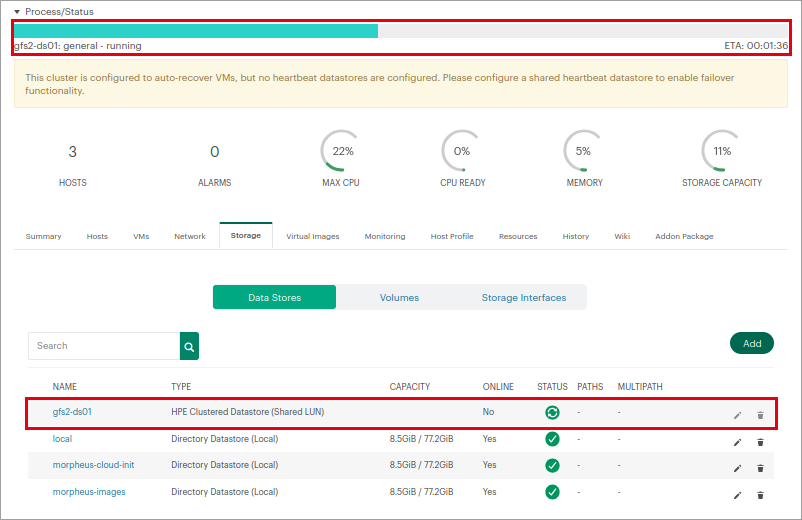Click green check status for morpheus-cloud-init
Screen dimensions: 802x520
click(x=552, y=465)
